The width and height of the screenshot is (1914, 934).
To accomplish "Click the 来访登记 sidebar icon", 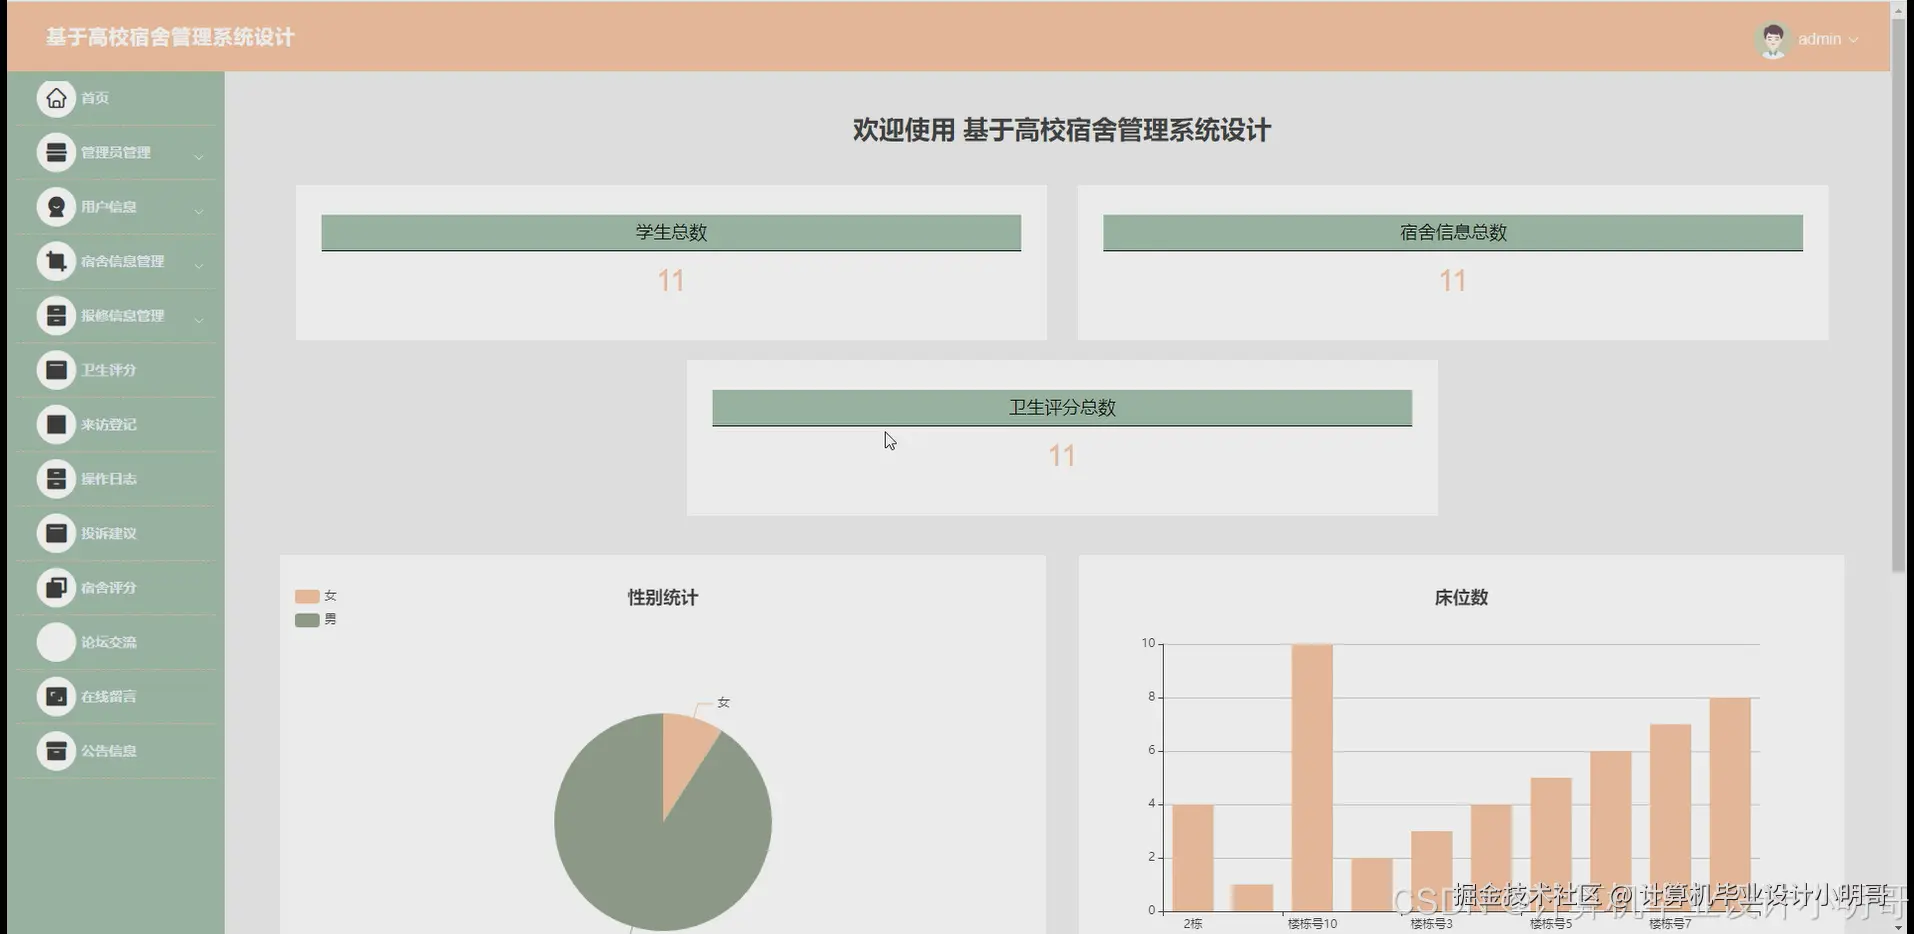I will tap(56, 424).
